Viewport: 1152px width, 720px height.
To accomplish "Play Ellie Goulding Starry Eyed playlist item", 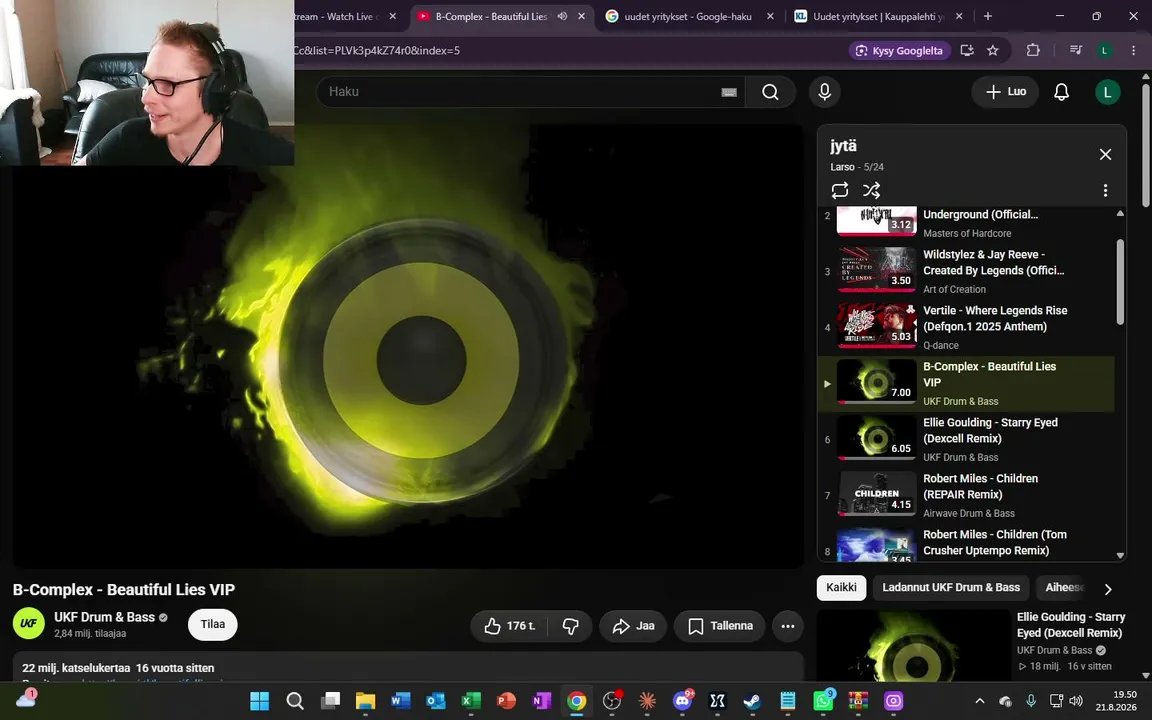I will pos(967,439).
